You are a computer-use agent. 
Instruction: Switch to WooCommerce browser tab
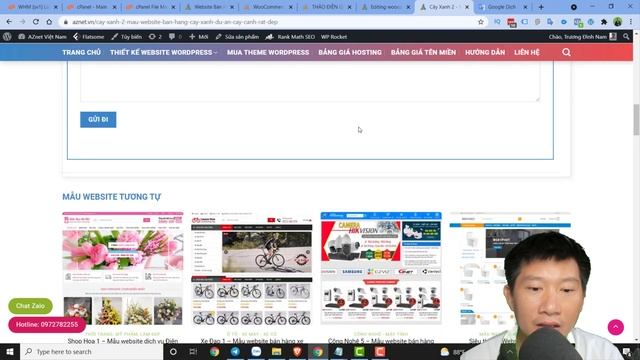pos(268,7)
